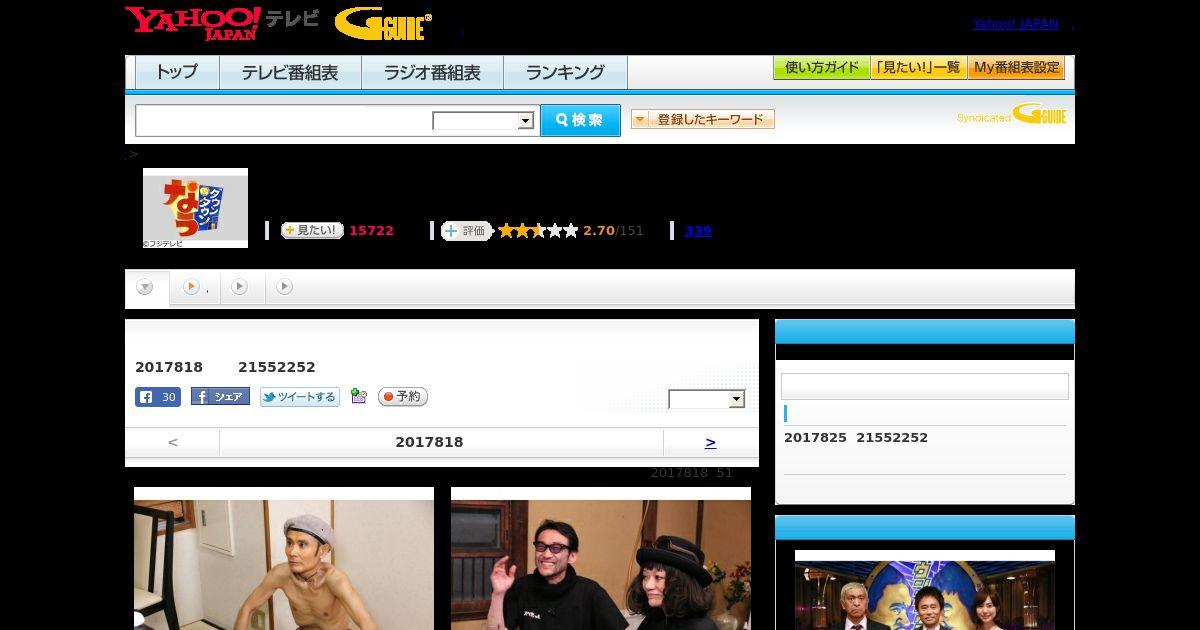Click the 見たい! plus button
The image size is (1200, 630).
click(x=312, y=231)
